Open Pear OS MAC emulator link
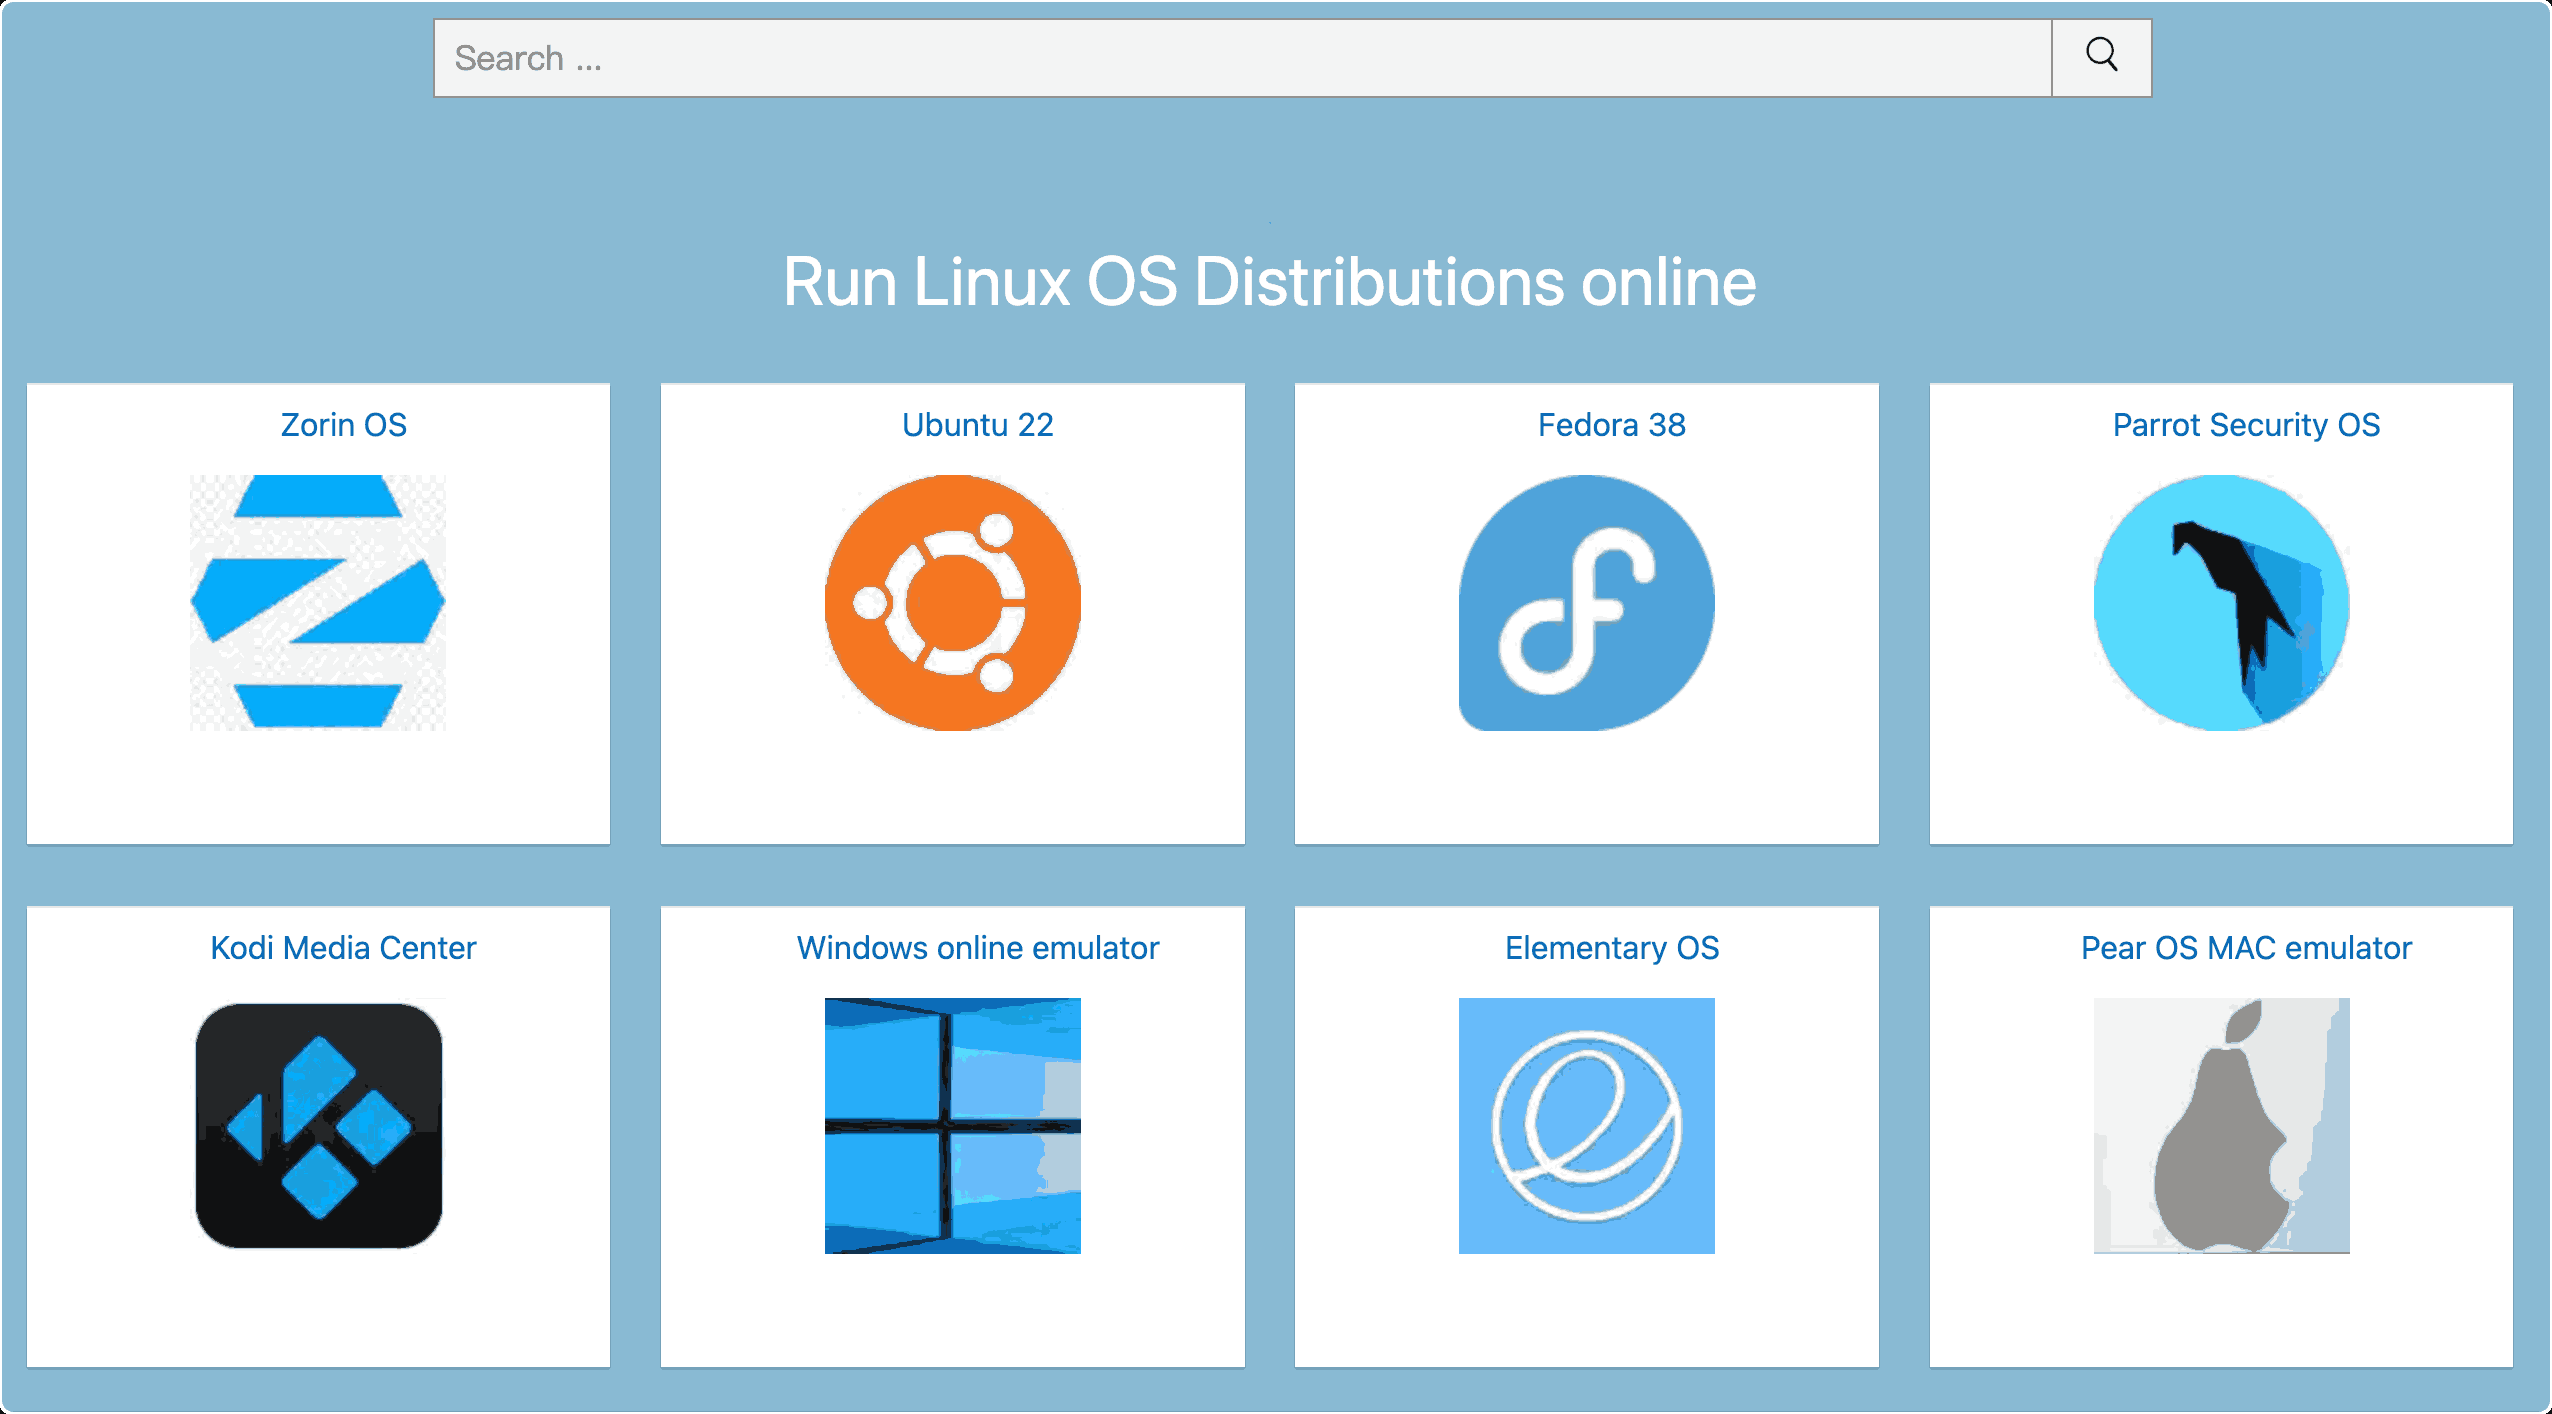Screen dimensions: 2552x1414 pos(2246,948)
